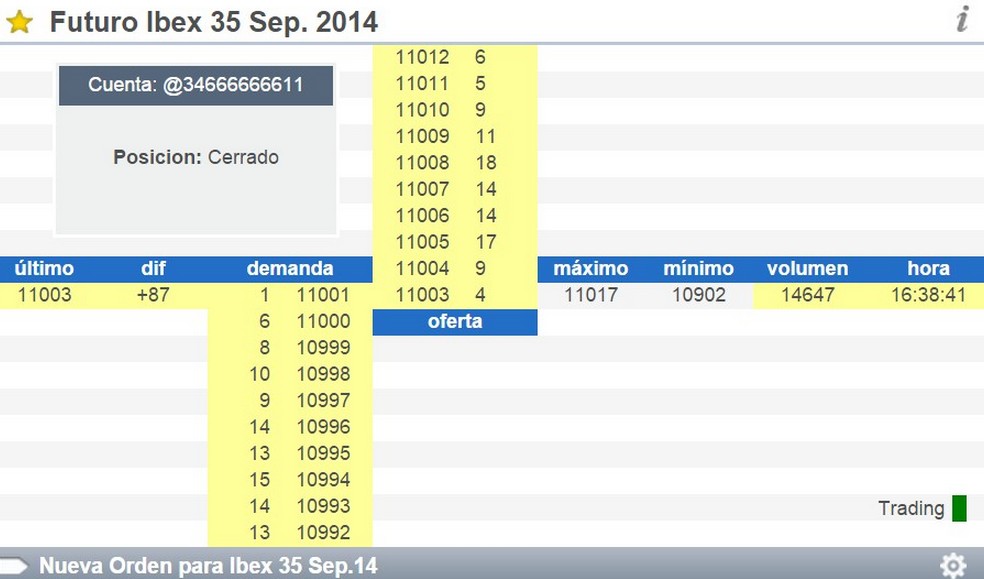Select offer price 11004
Image resolution: width=984 pixels, height=579 pixels.
(x=422, y=268)
